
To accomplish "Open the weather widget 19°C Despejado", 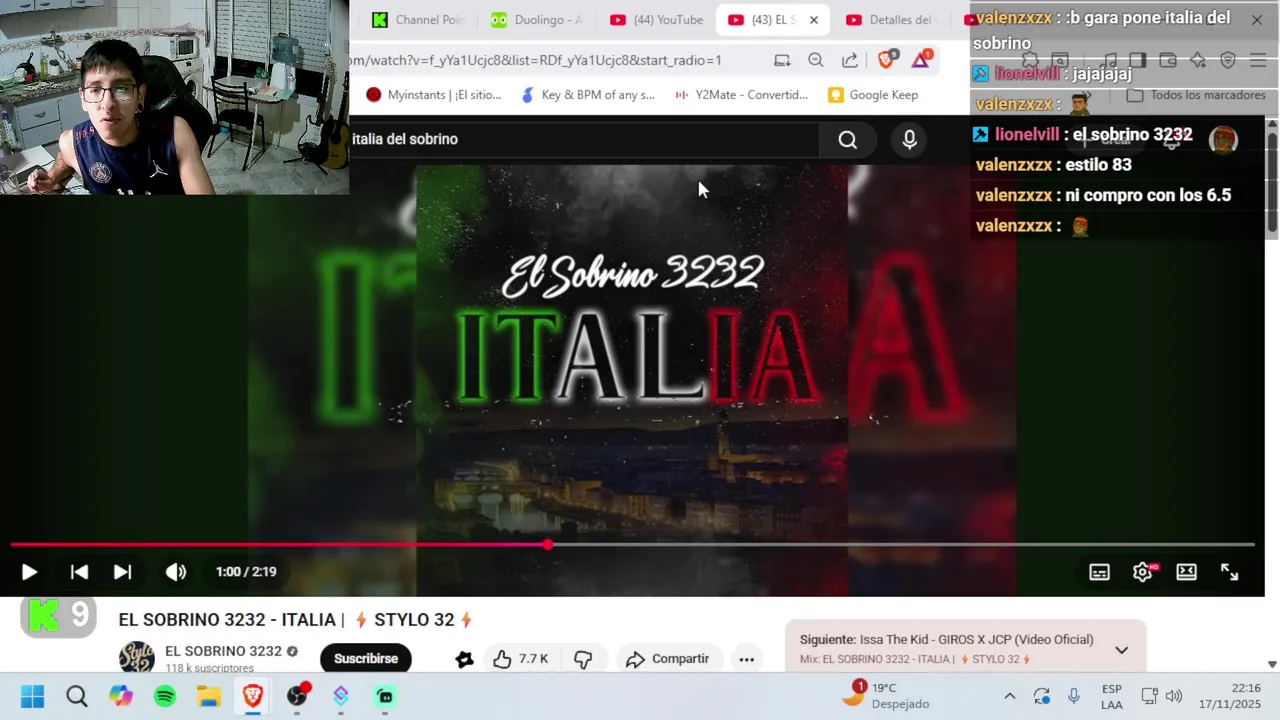I will tap(886, 695).
